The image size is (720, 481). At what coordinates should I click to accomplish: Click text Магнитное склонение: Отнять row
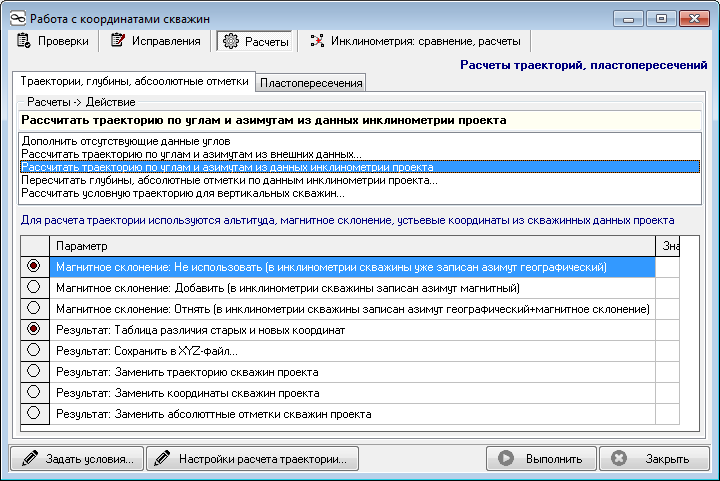tap(353, 309)
